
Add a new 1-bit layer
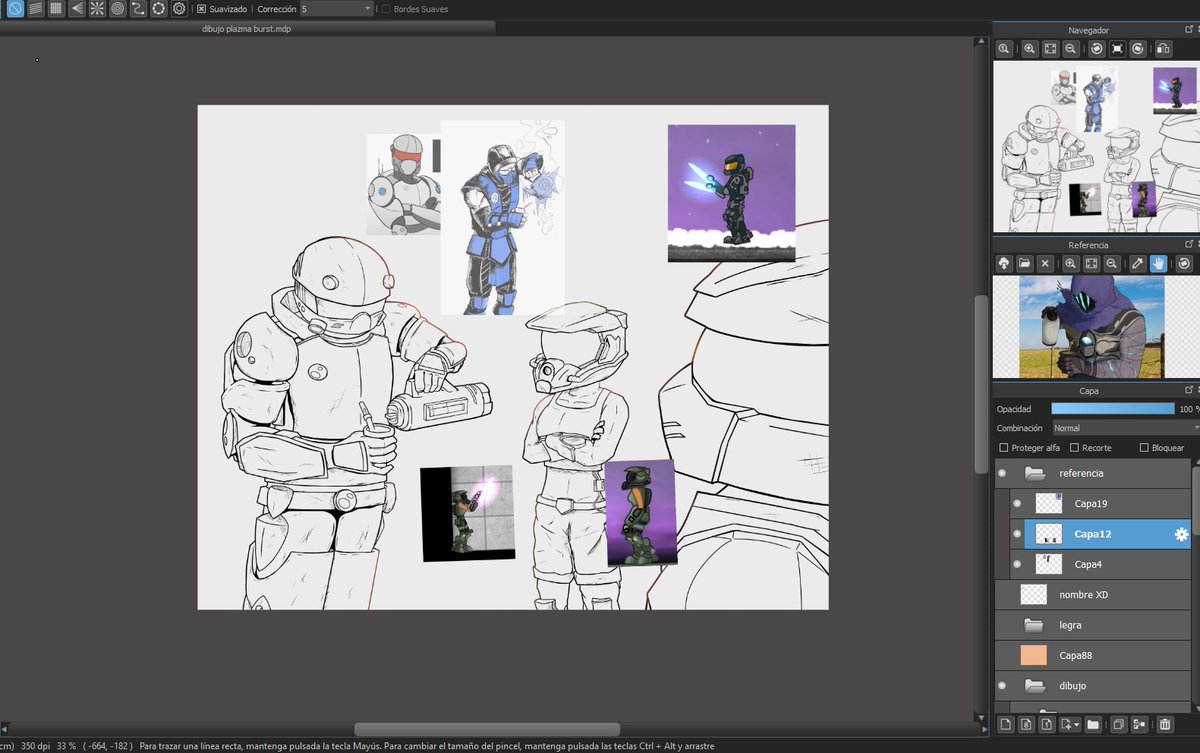click(1046, 724)
